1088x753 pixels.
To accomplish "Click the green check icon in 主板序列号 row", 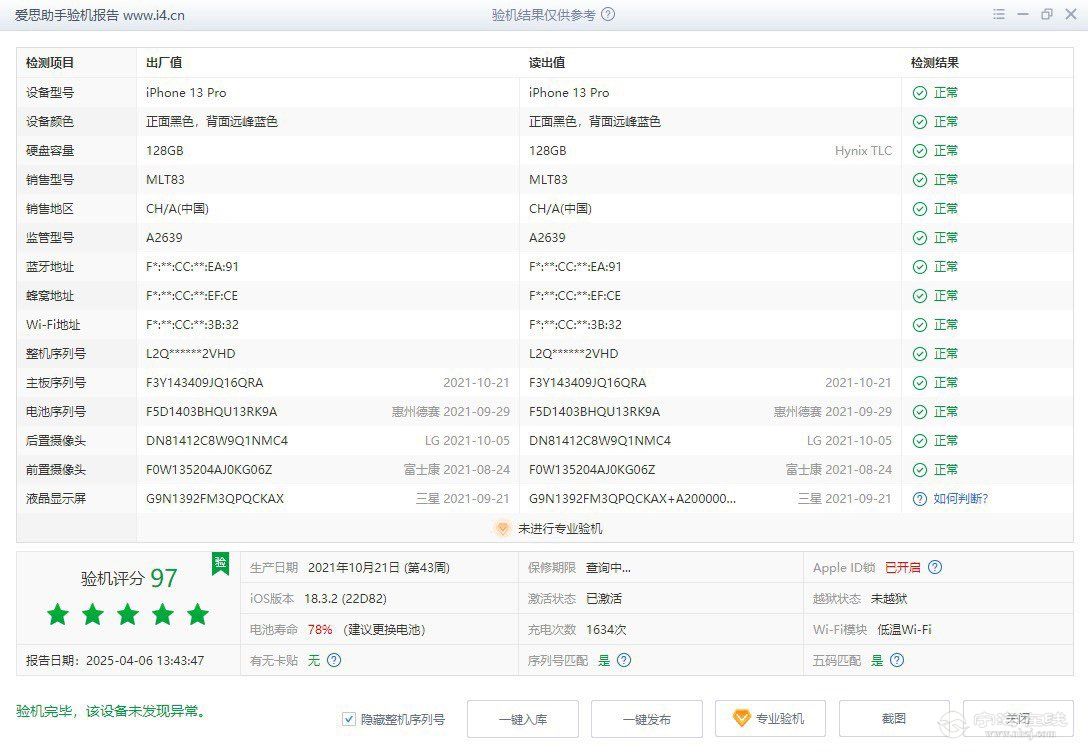I will [x=919, y=383].
